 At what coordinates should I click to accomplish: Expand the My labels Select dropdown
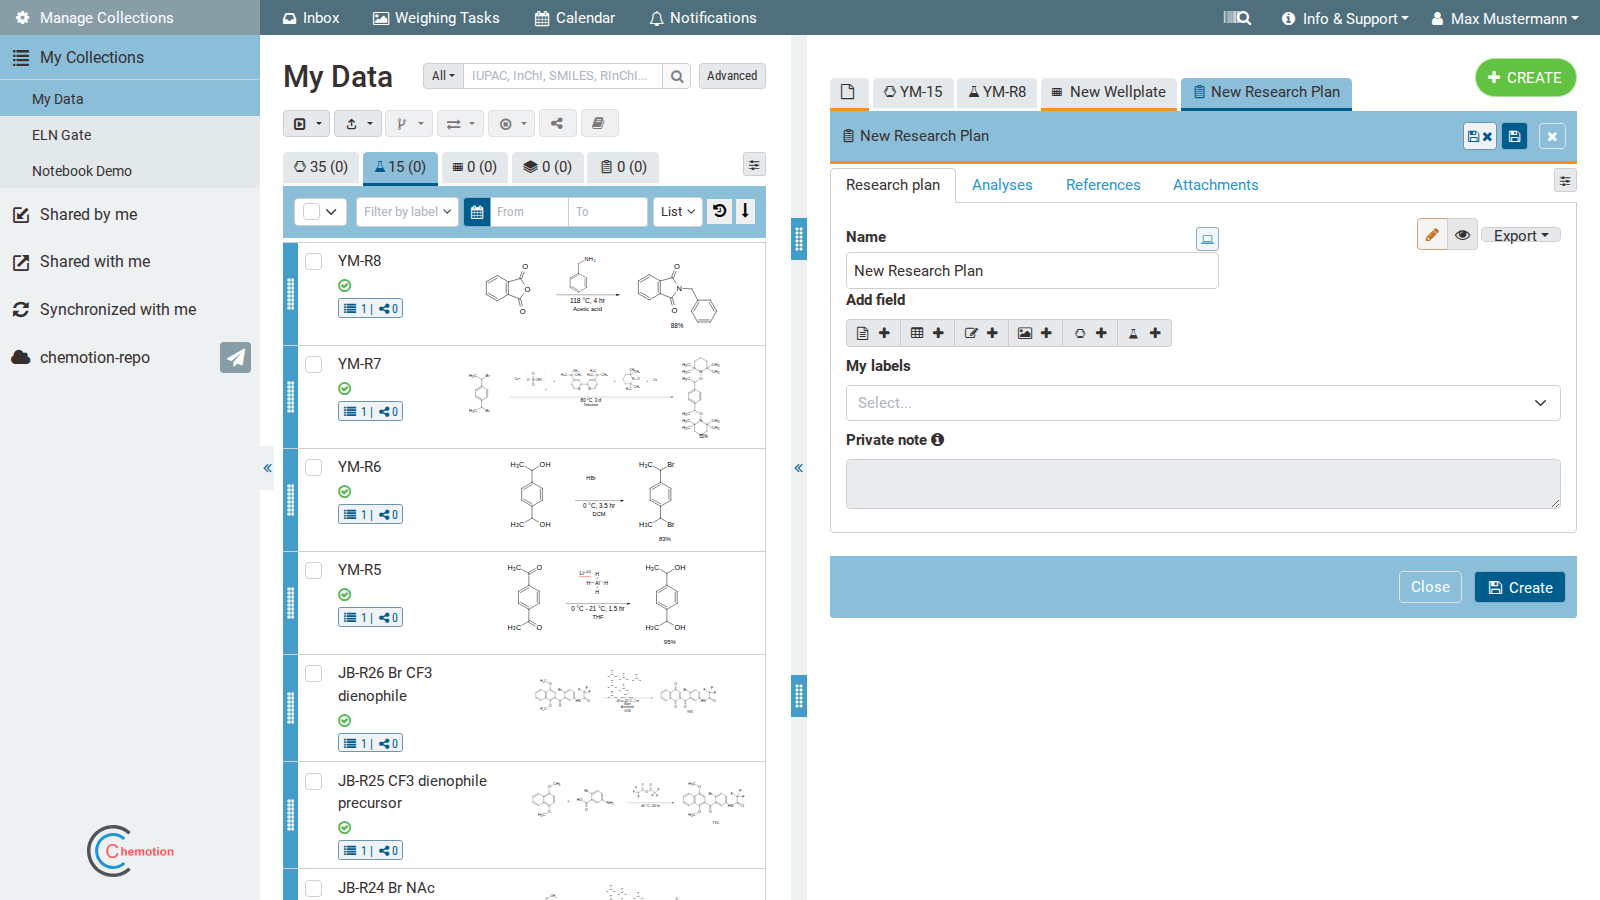[x=1203, y=403]
